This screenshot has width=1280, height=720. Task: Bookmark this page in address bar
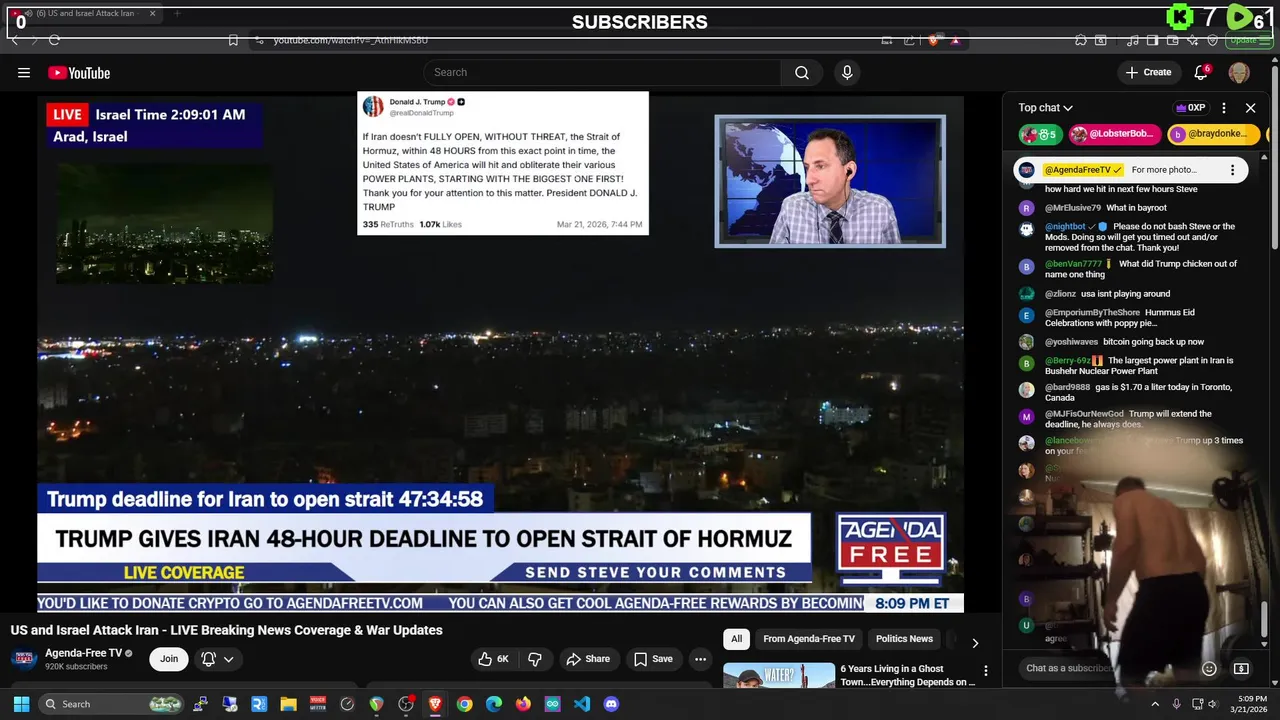[x=233, y=40]
